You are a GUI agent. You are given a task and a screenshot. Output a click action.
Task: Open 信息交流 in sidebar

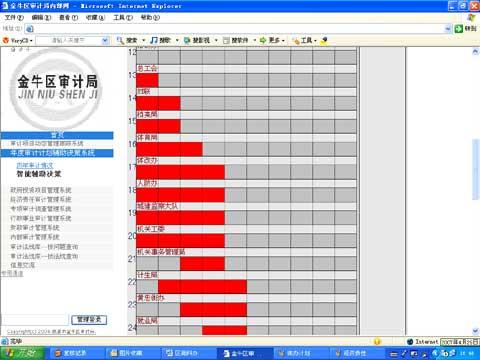(22, 265)
